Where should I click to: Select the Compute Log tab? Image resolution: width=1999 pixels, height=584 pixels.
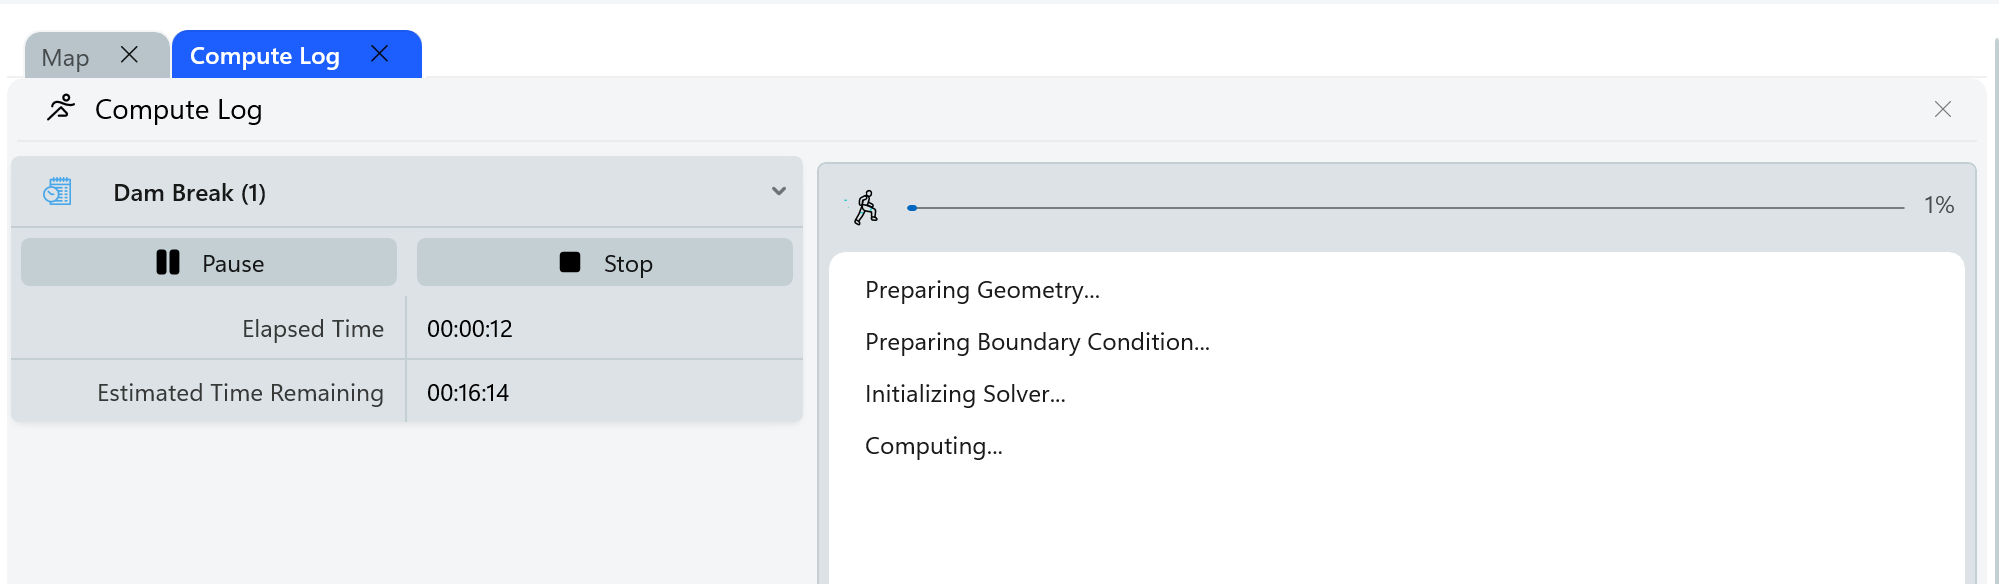[x=264, y=56]
